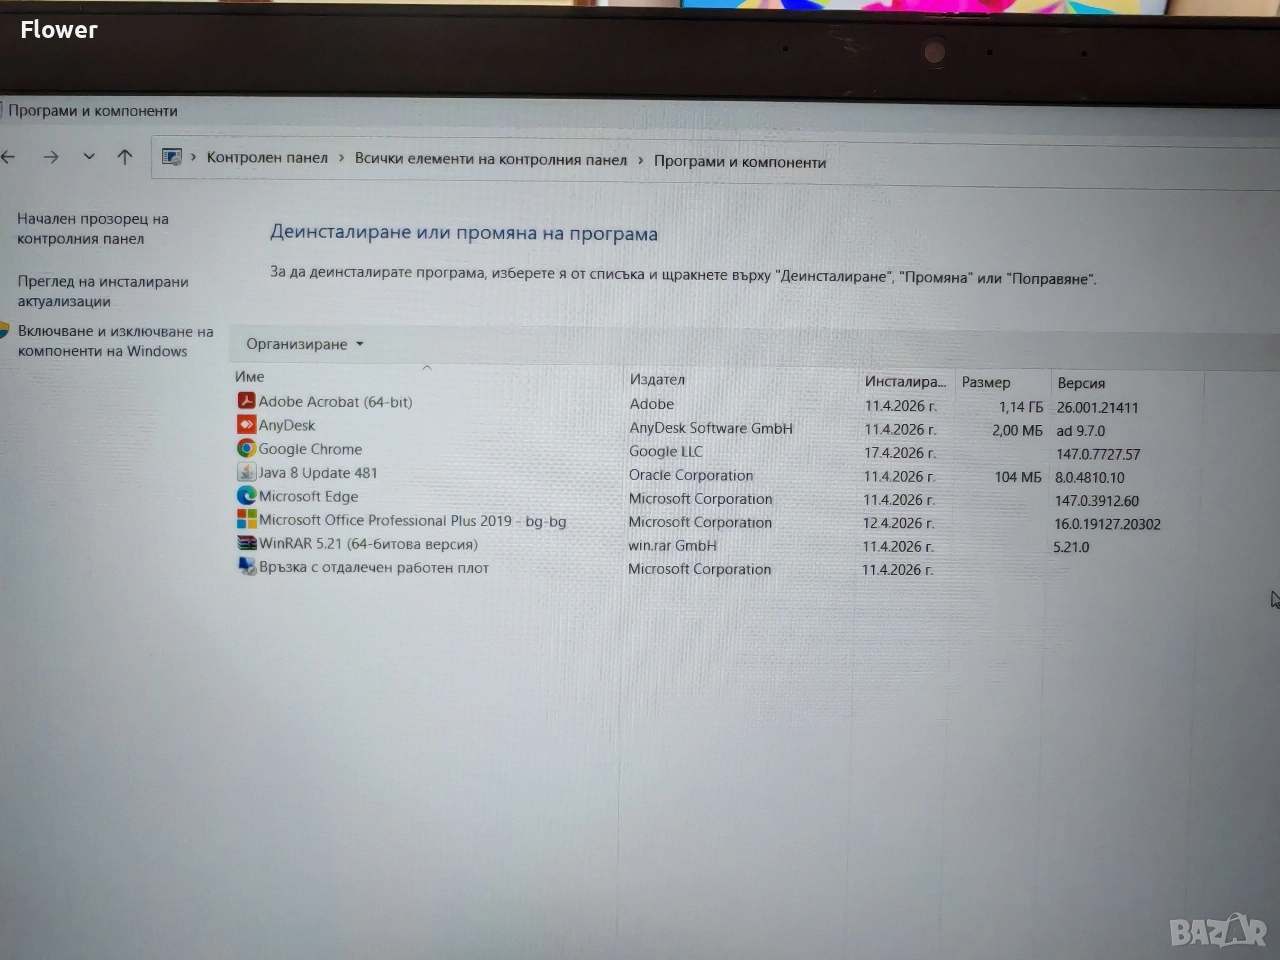
Task: Sort by the Инсталира... date column header
Action: 905,382
